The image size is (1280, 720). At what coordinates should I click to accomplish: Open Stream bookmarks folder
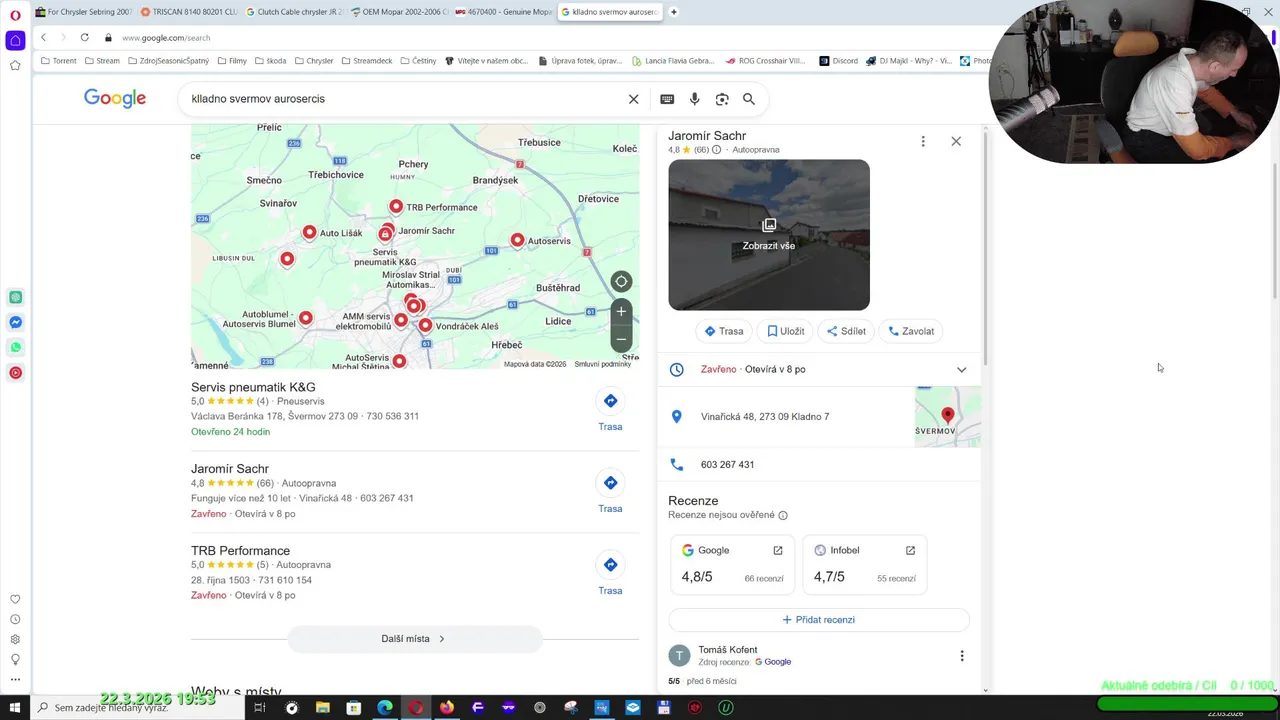click(102, 61)
